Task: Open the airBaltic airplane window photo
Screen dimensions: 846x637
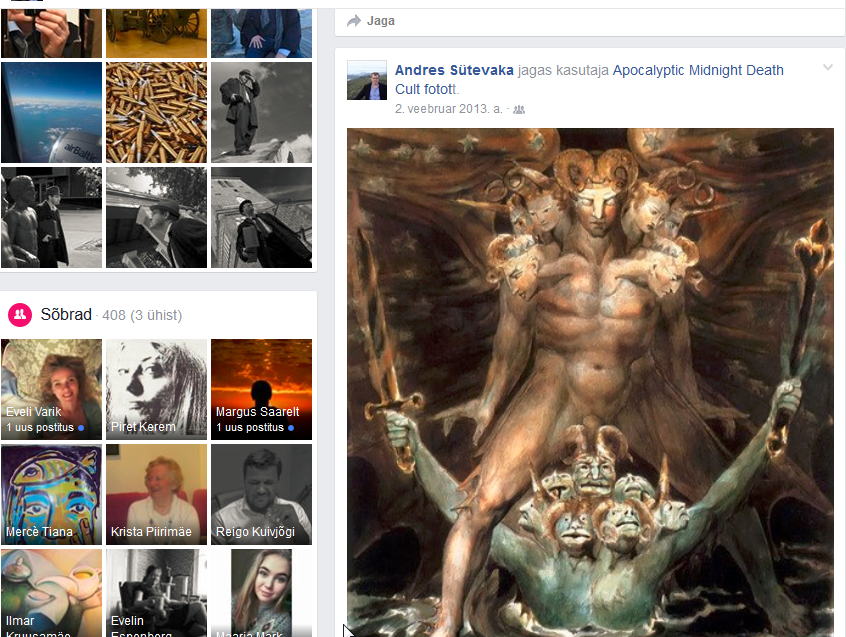Action: pyautogui.click(x=51, y=112)
